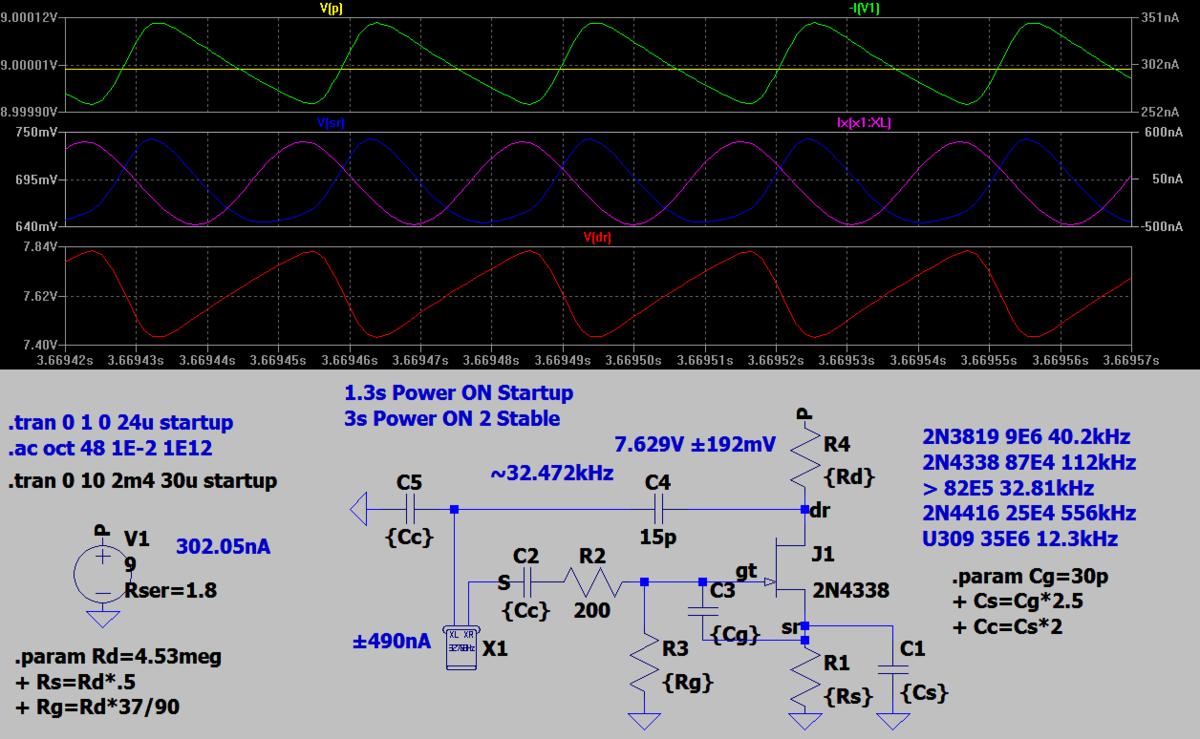Select the V(sr) trace label
The width and height of the screenshot is (1200, 739).
(330, 123)
